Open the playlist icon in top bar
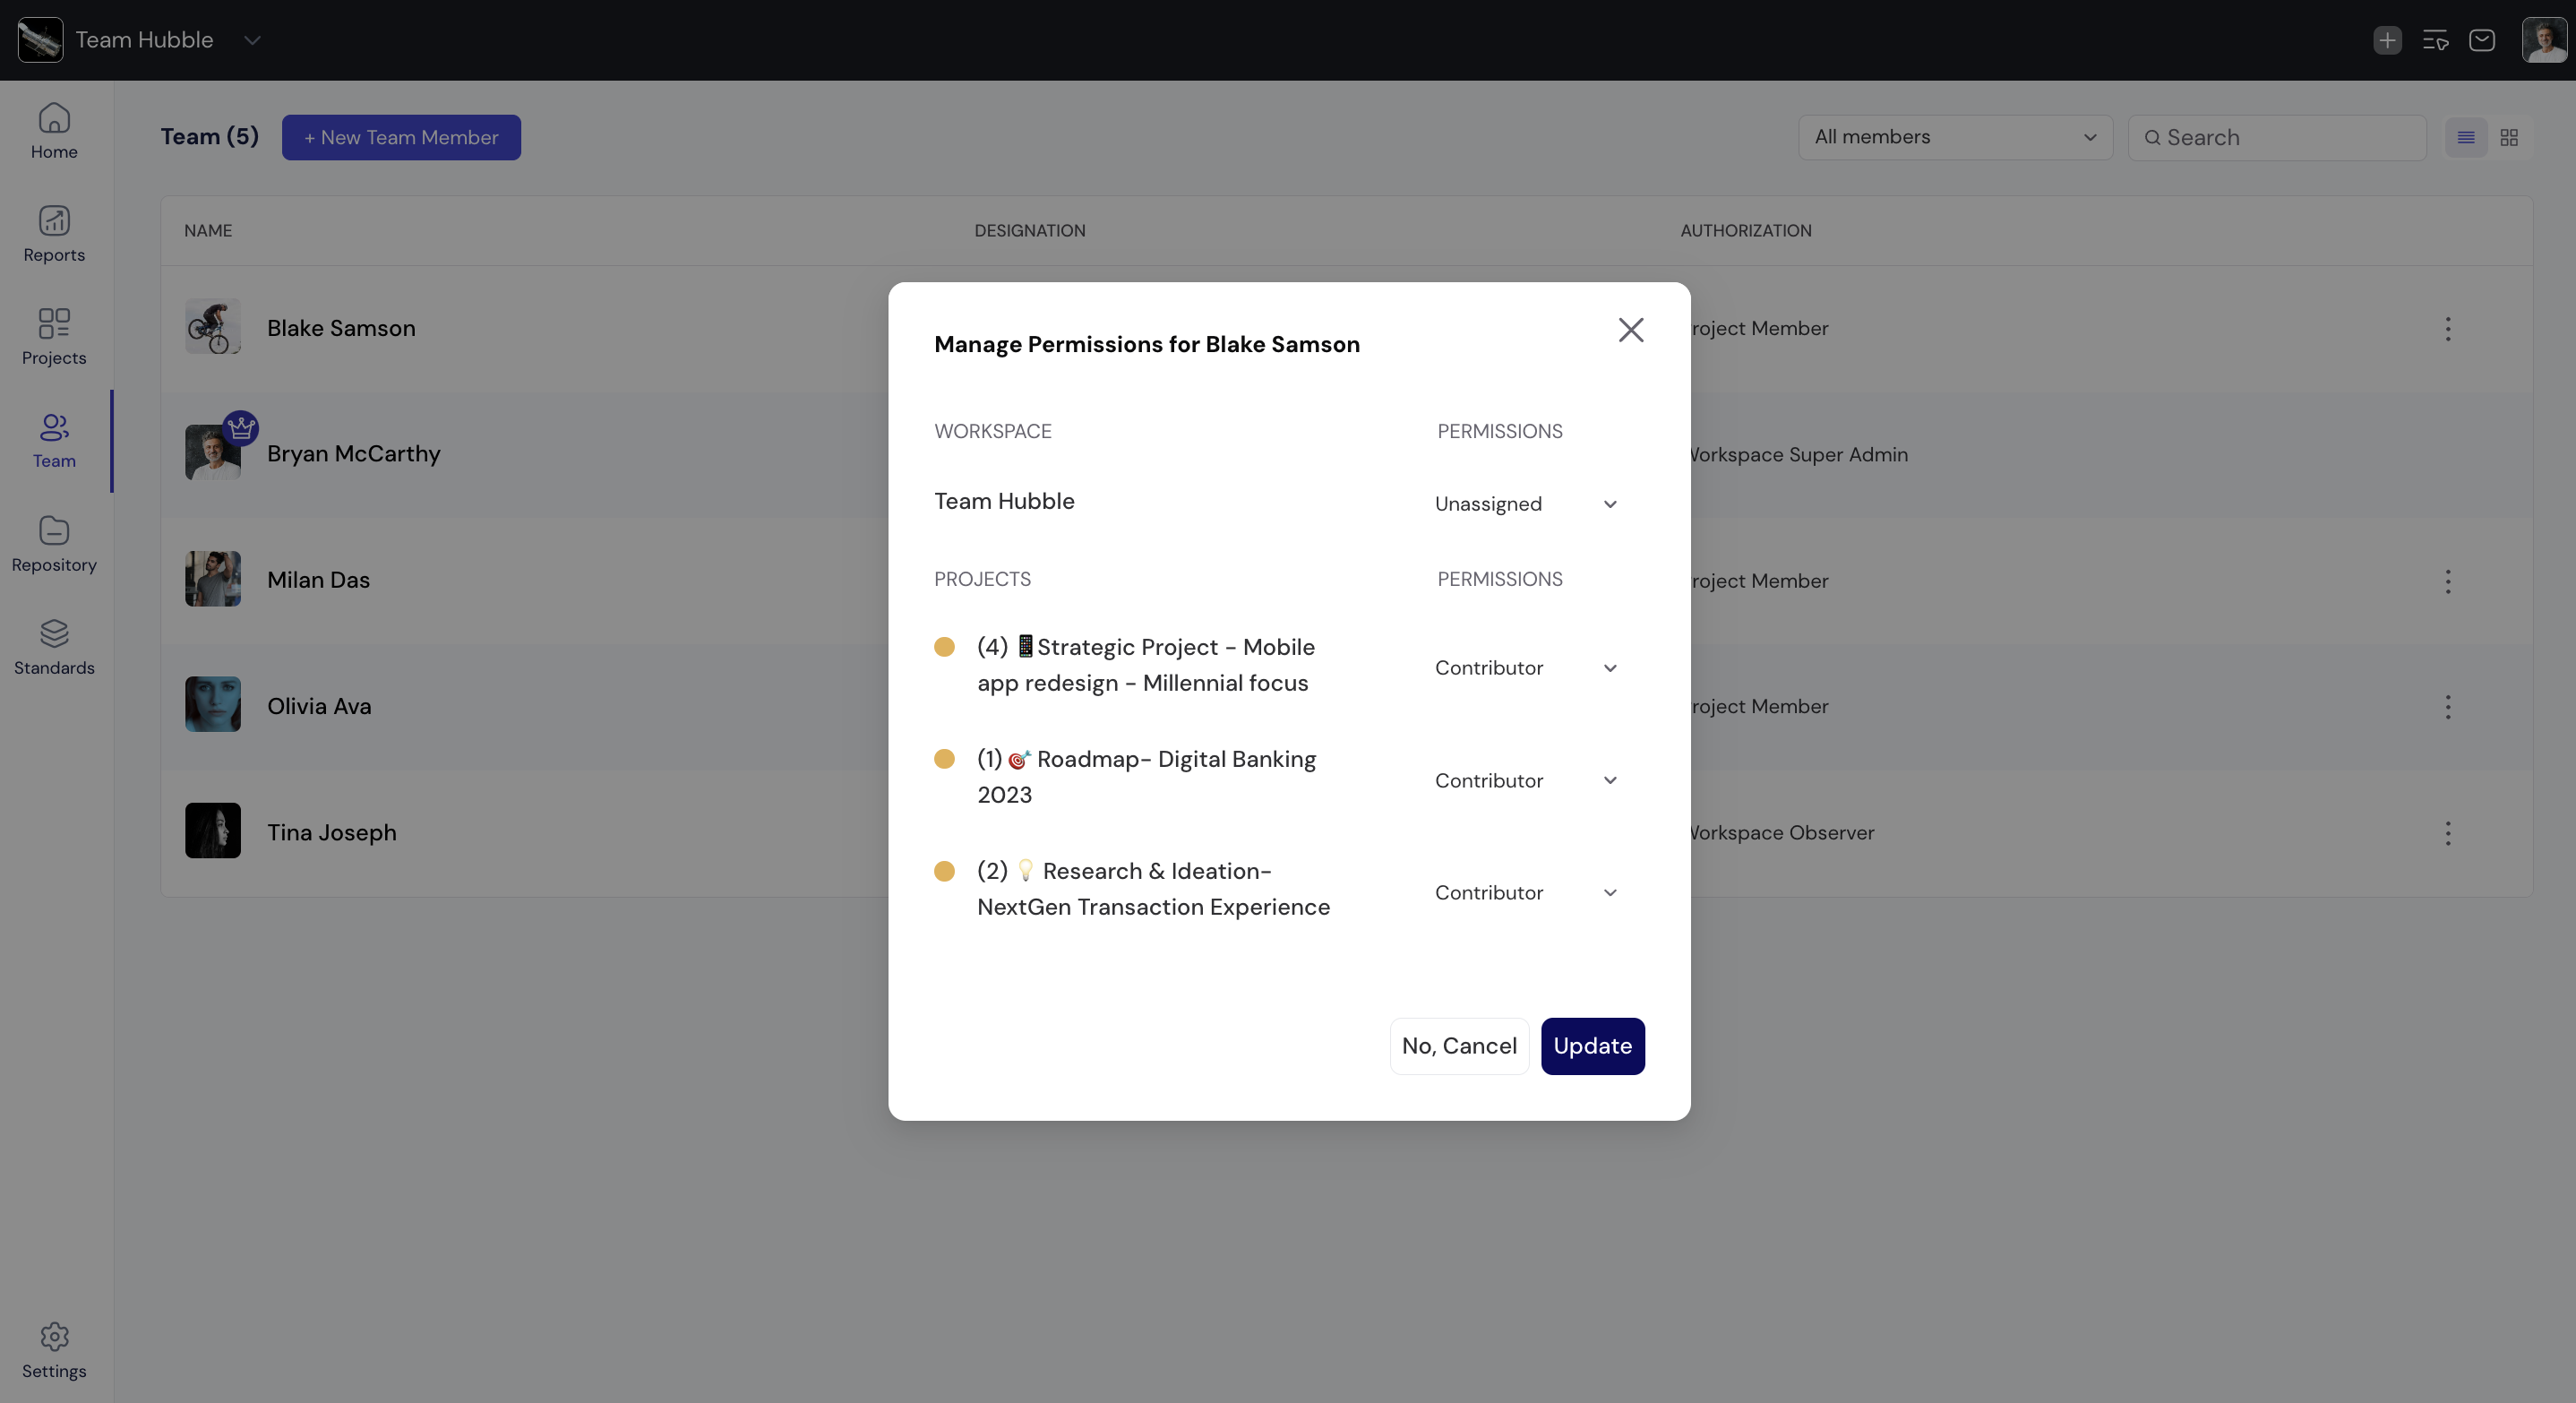The image size is (2576, 1403). point(2435,40)
